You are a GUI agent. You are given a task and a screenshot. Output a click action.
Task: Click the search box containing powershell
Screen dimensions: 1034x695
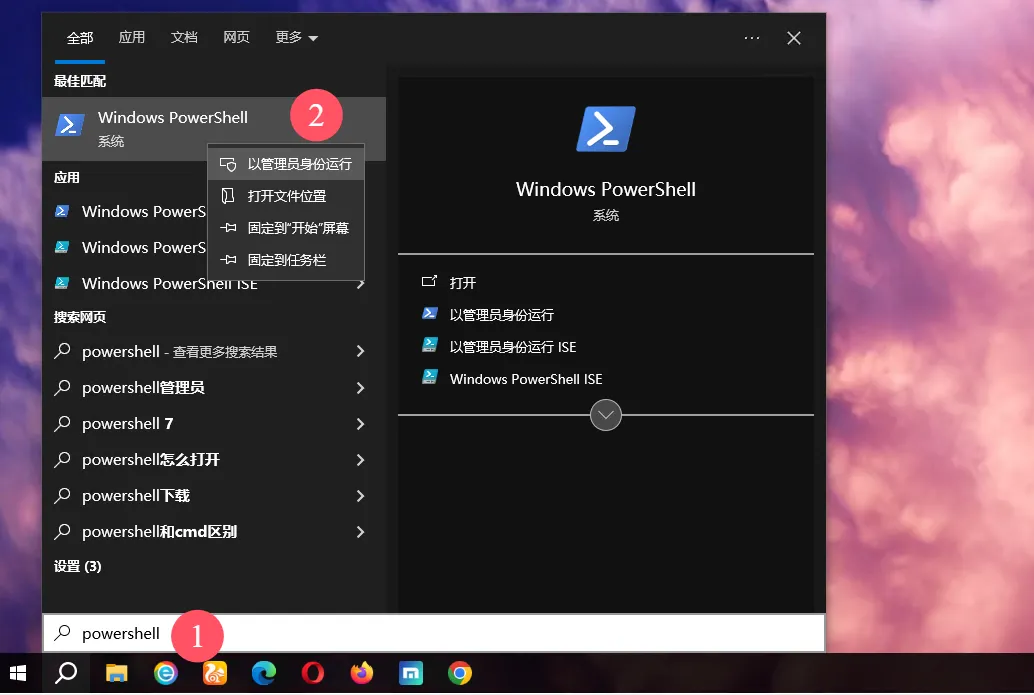[x=434, y=634]
